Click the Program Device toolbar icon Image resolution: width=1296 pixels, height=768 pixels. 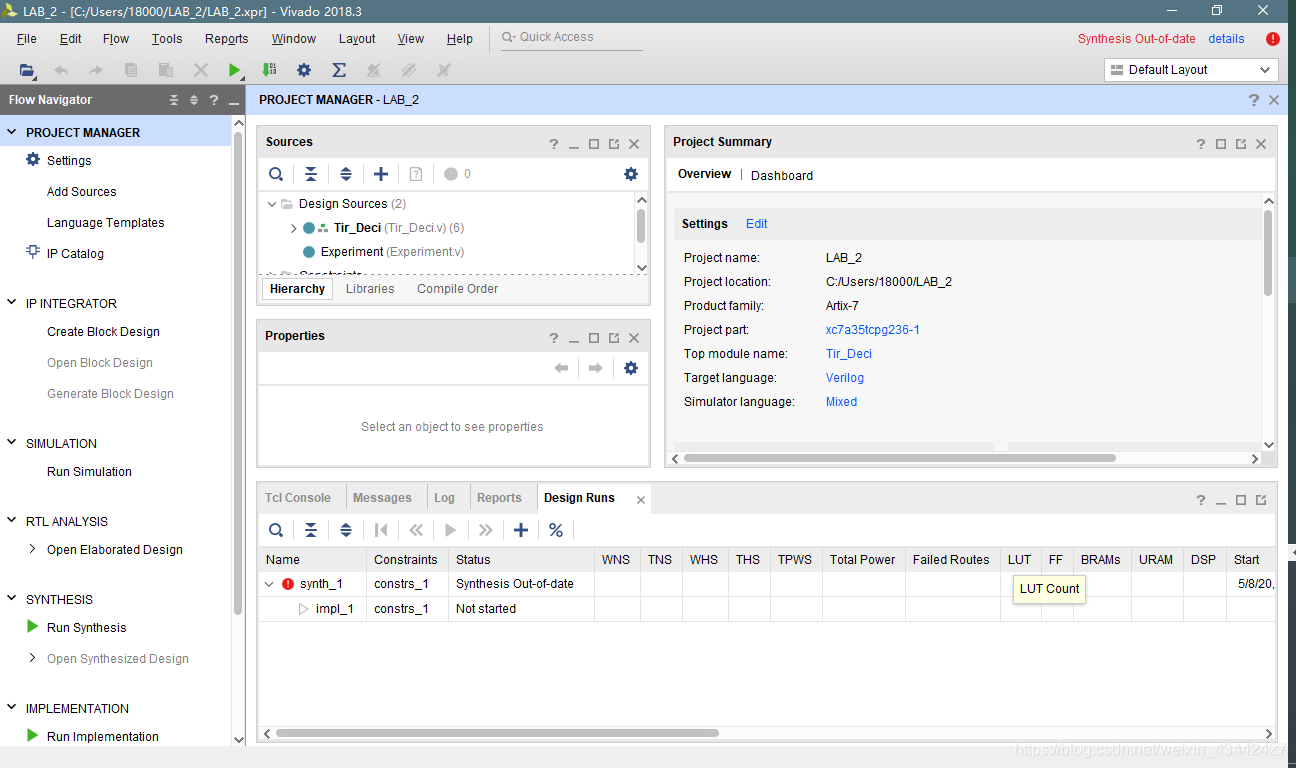pos(269,70)
